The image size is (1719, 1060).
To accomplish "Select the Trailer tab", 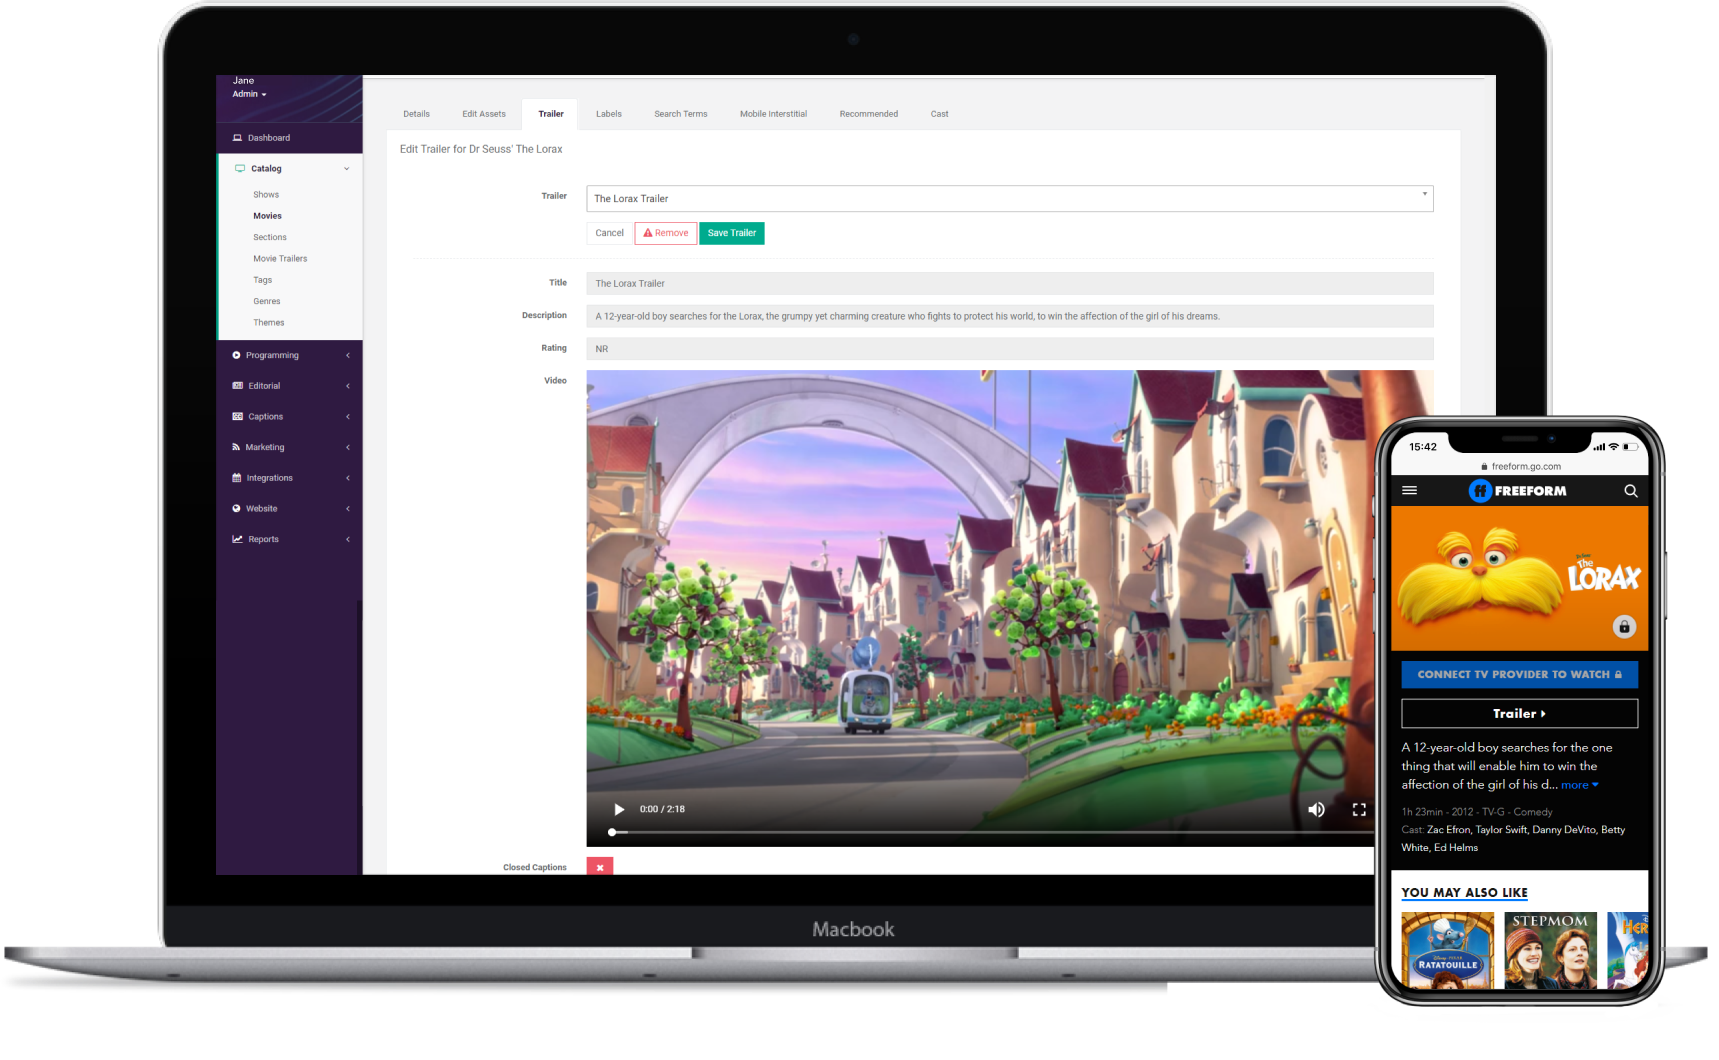I will tap(551, 114).
